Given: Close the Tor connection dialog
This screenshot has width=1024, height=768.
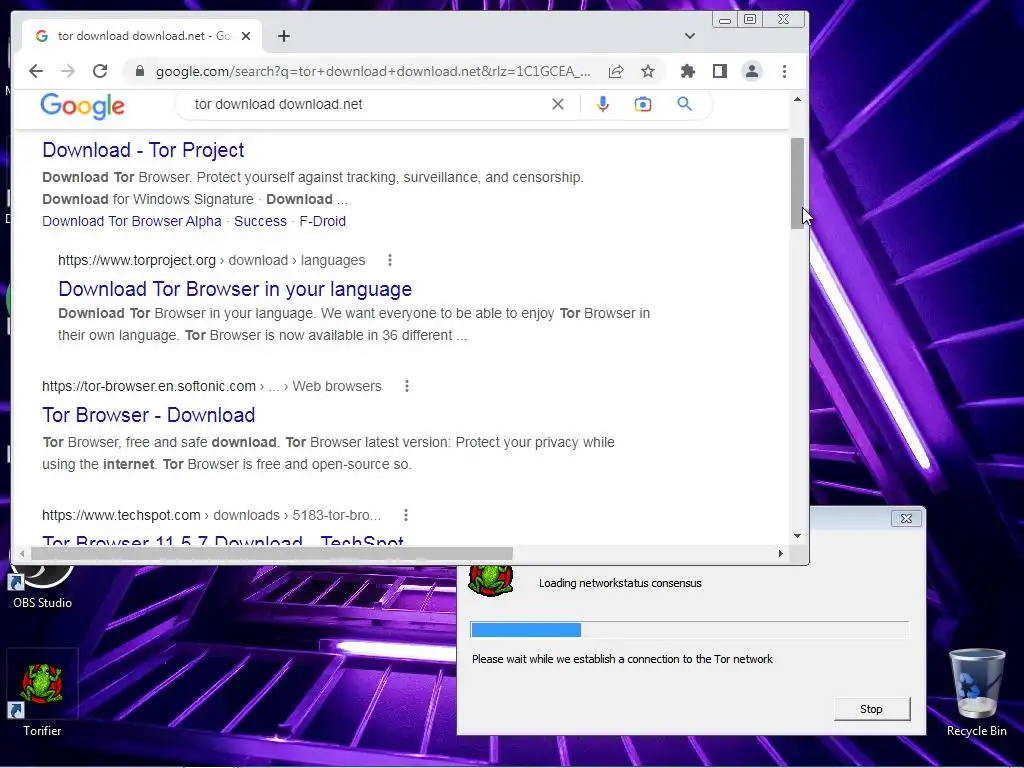Looking at the screenshot, I should [906, 519].
